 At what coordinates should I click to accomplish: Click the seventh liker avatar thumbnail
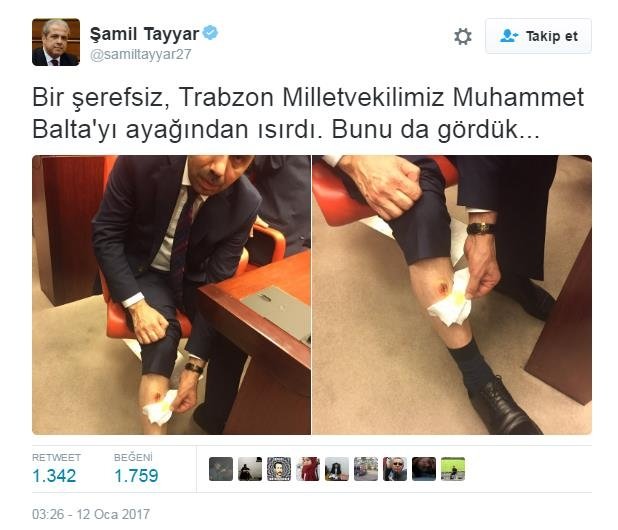395,469
